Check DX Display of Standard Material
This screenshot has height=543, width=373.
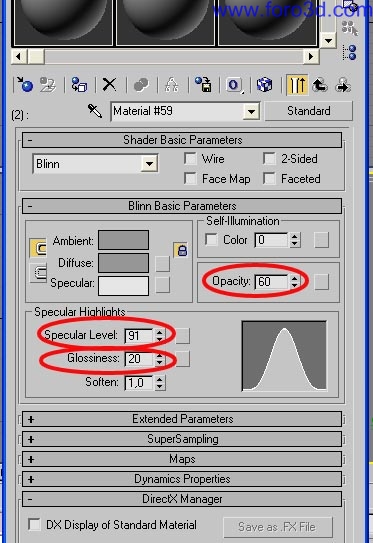(x=34, y=524)
